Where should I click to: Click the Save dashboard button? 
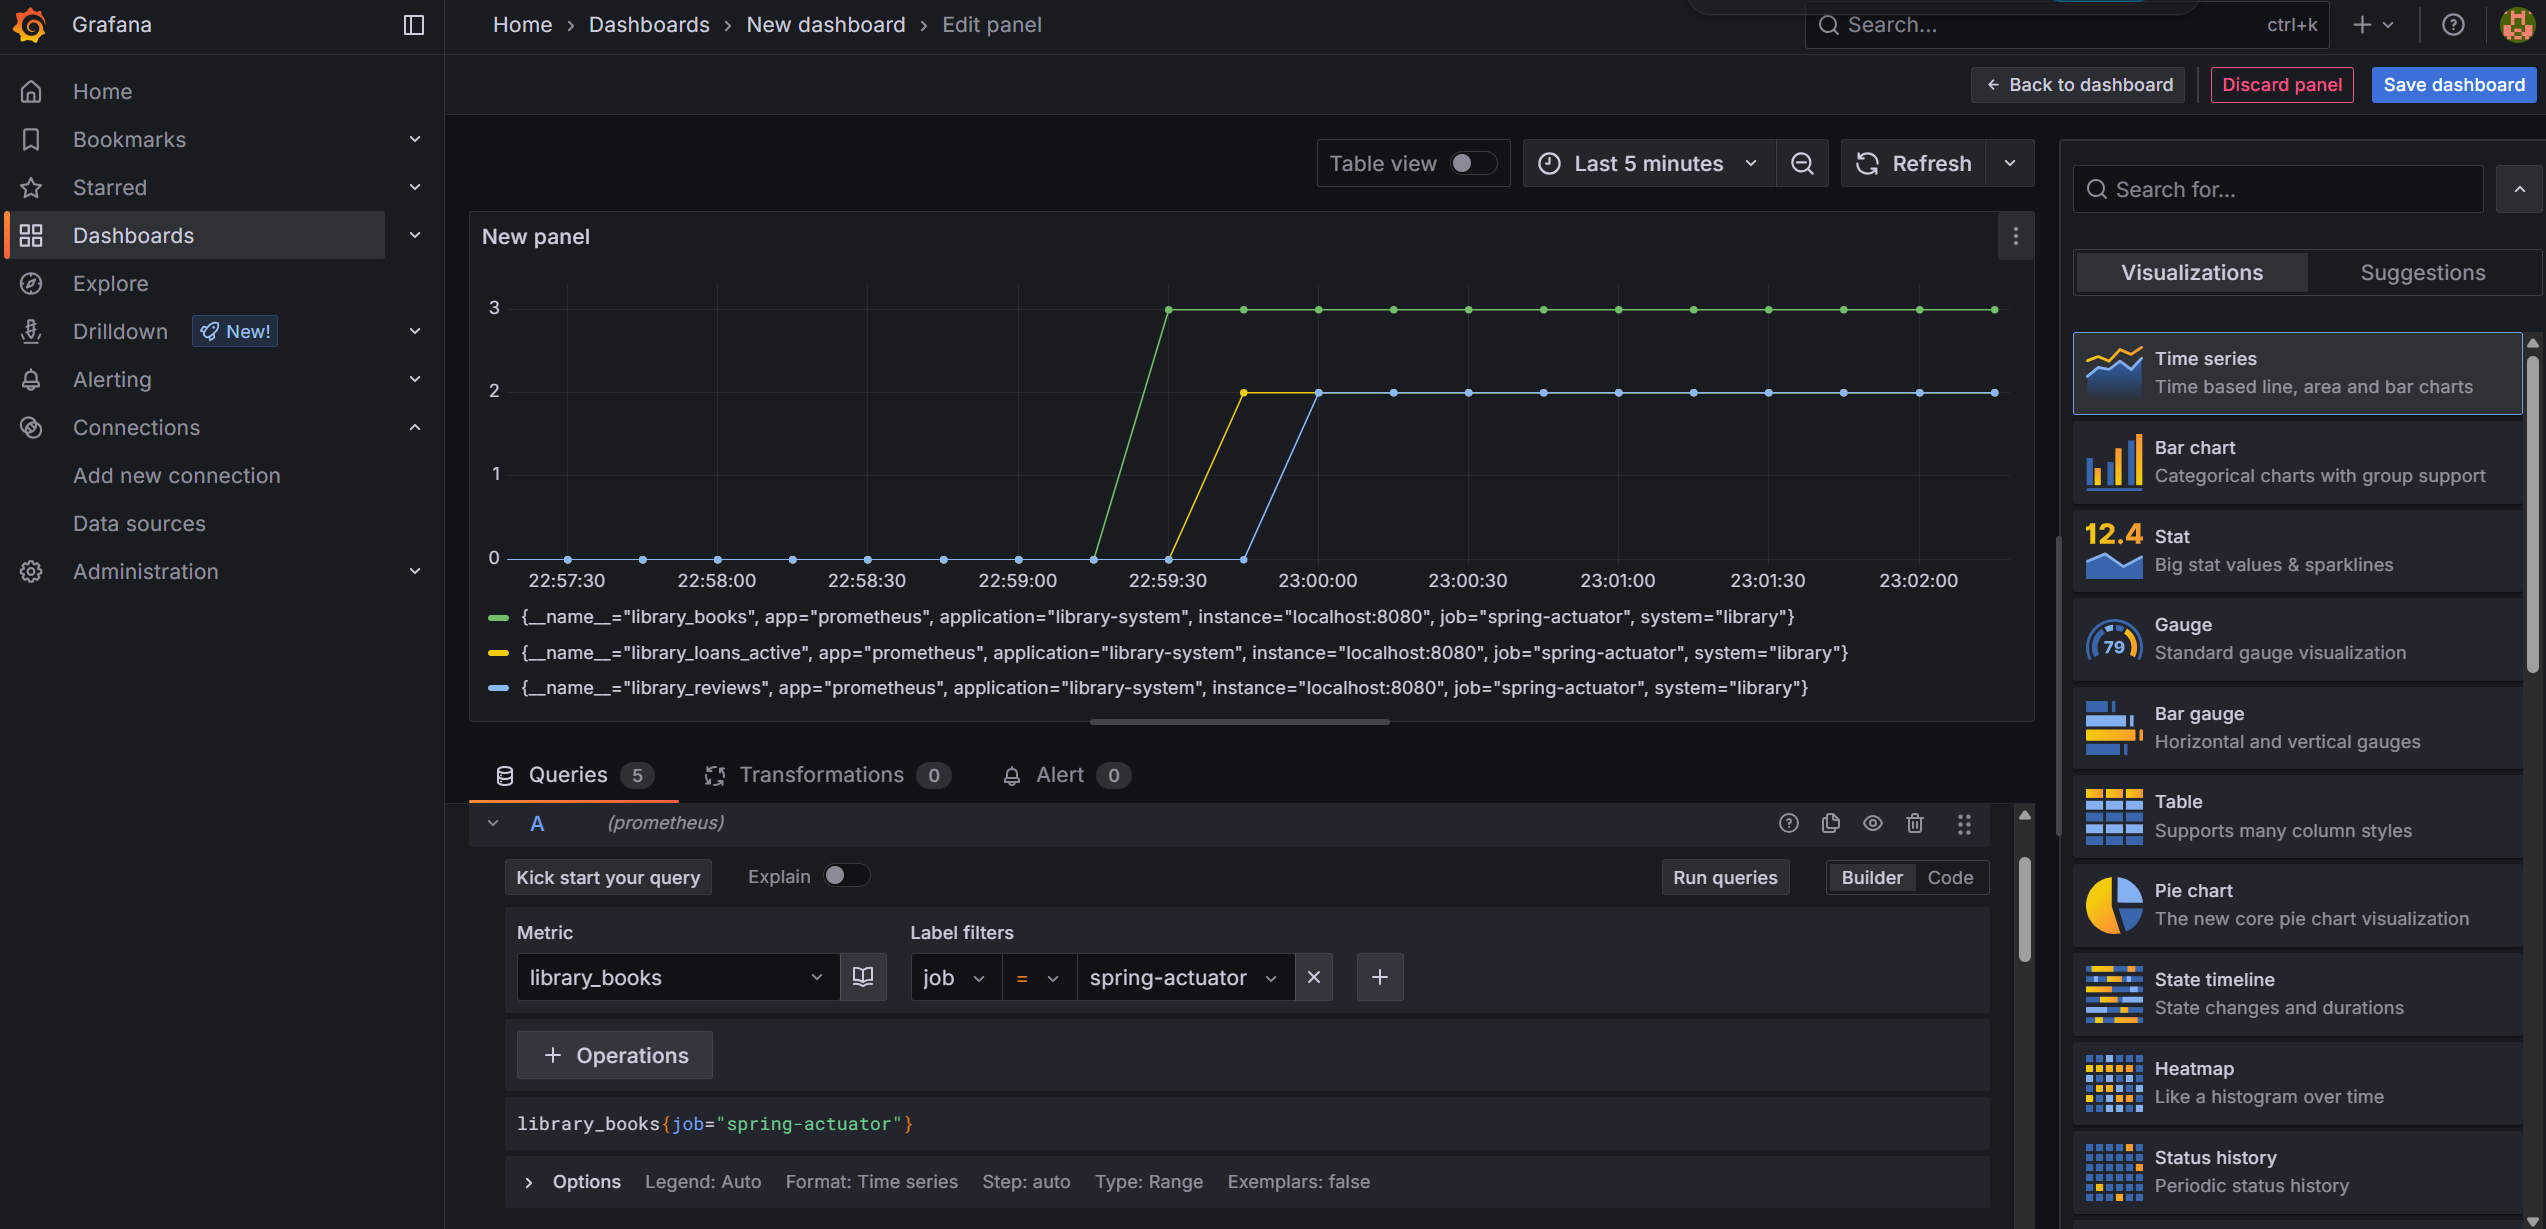[x=2453, y=85]
